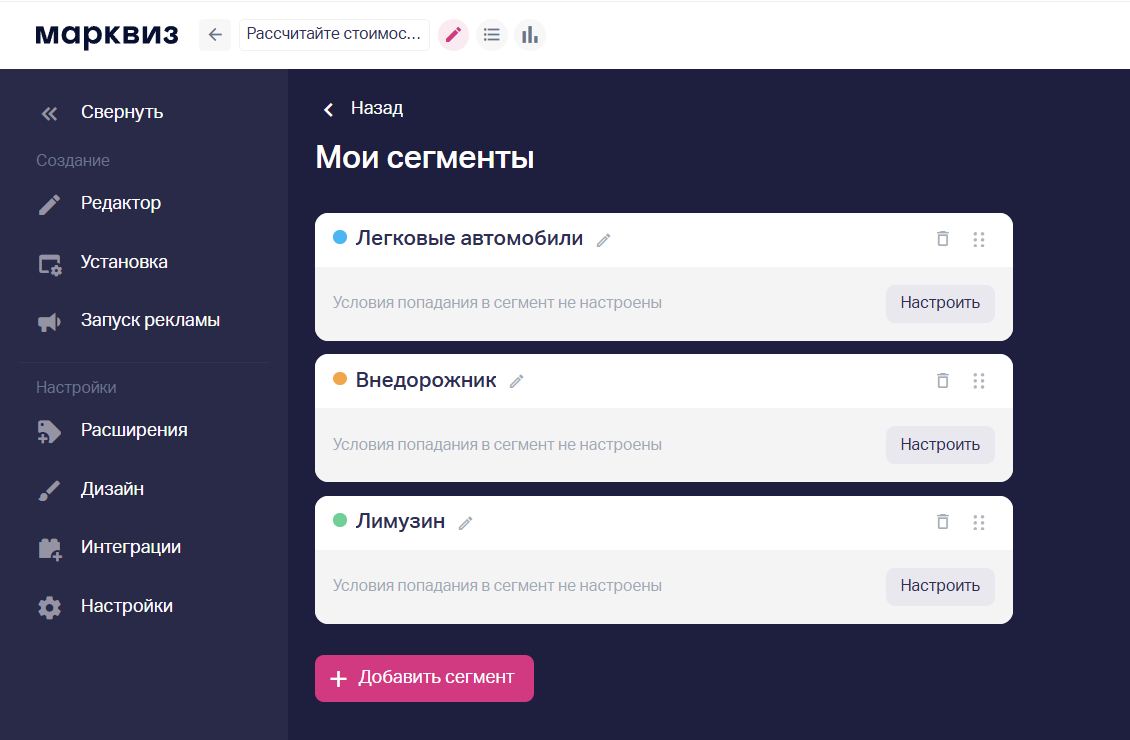
Task: Open the quiz title field "Рассчитайте стоимос..."
Action: tap(334, 35)
